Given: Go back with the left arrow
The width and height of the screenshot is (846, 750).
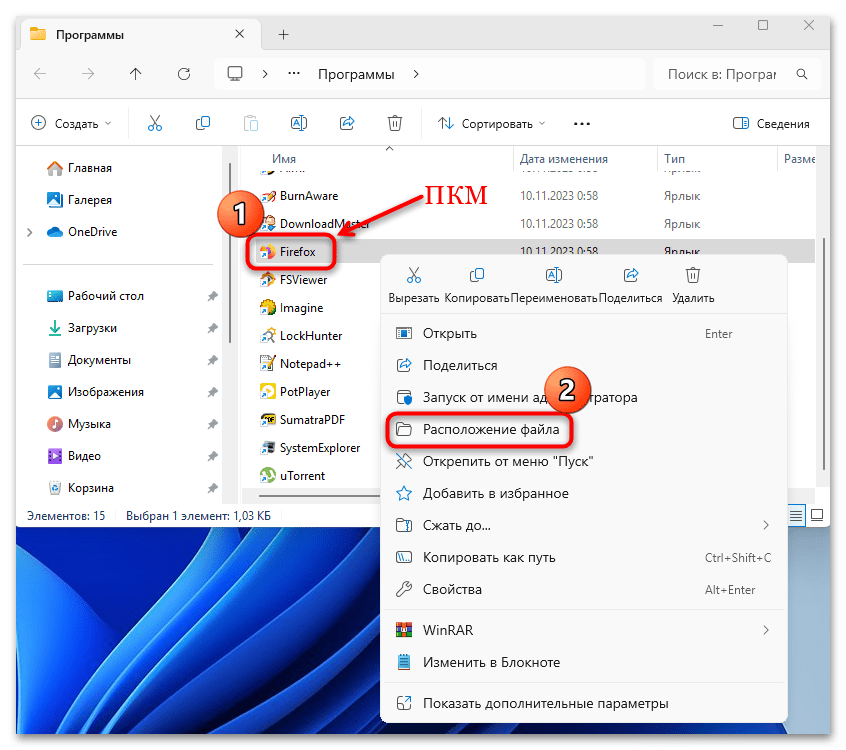Looking at the screenshot, I should coord(40,74).
